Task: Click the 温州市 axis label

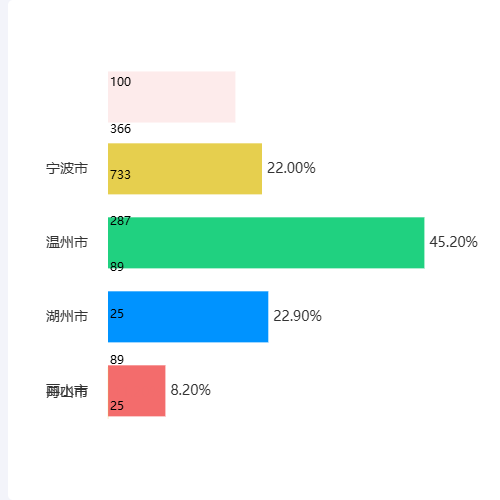Action: click(x=67, y=242)
